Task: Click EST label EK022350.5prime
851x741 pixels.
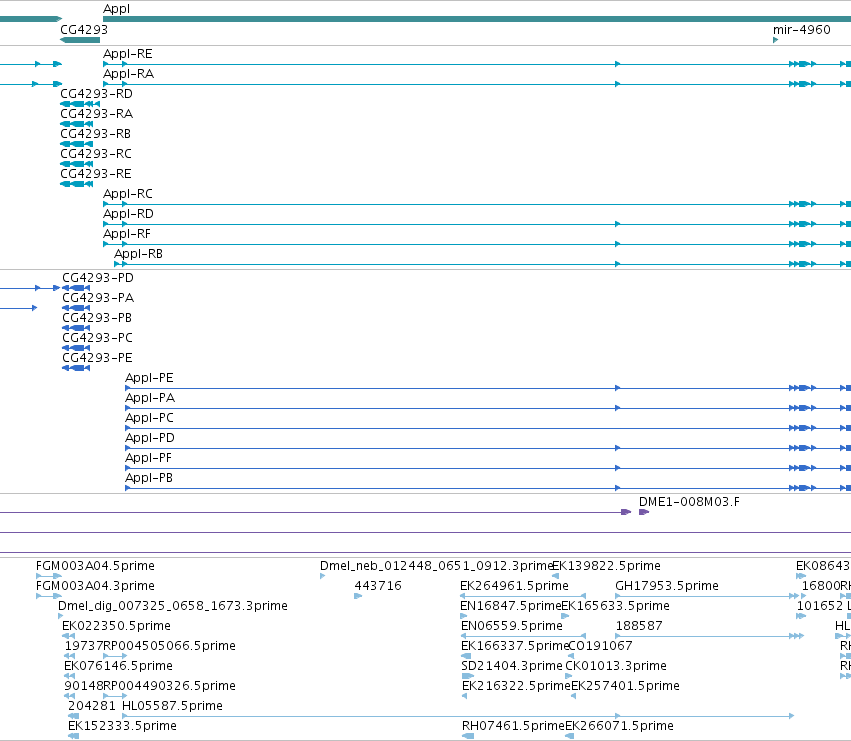Action: pos(116,626)
